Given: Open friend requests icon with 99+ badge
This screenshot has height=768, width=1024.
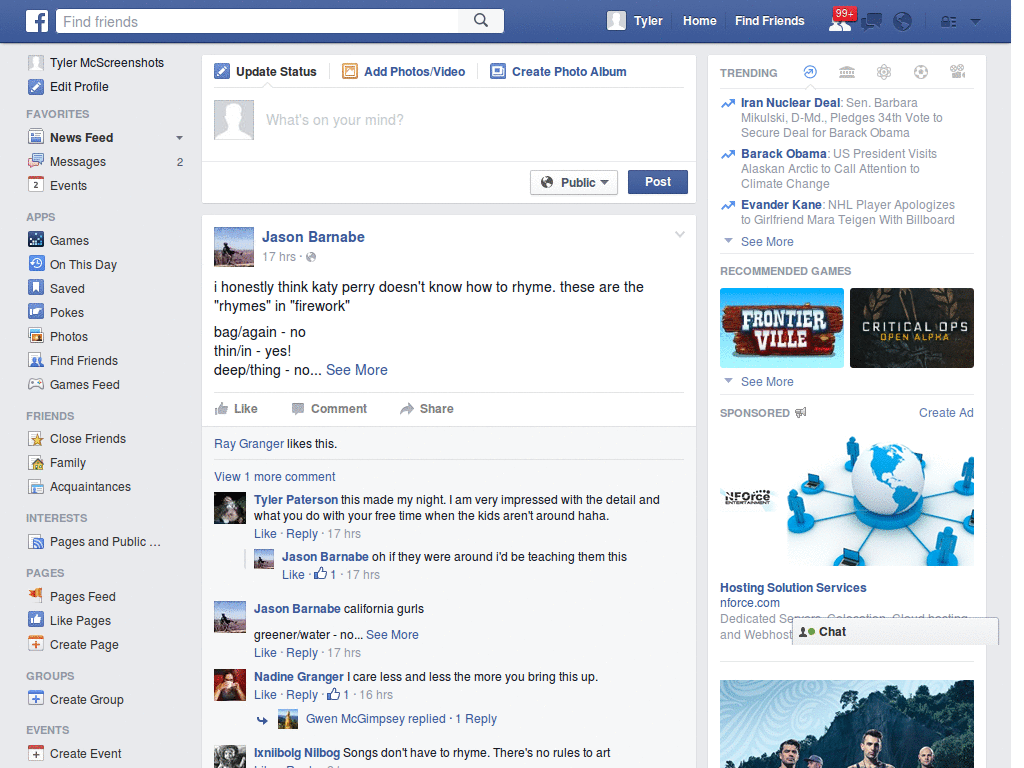Looking at the screenshot, I should point(840,22).
